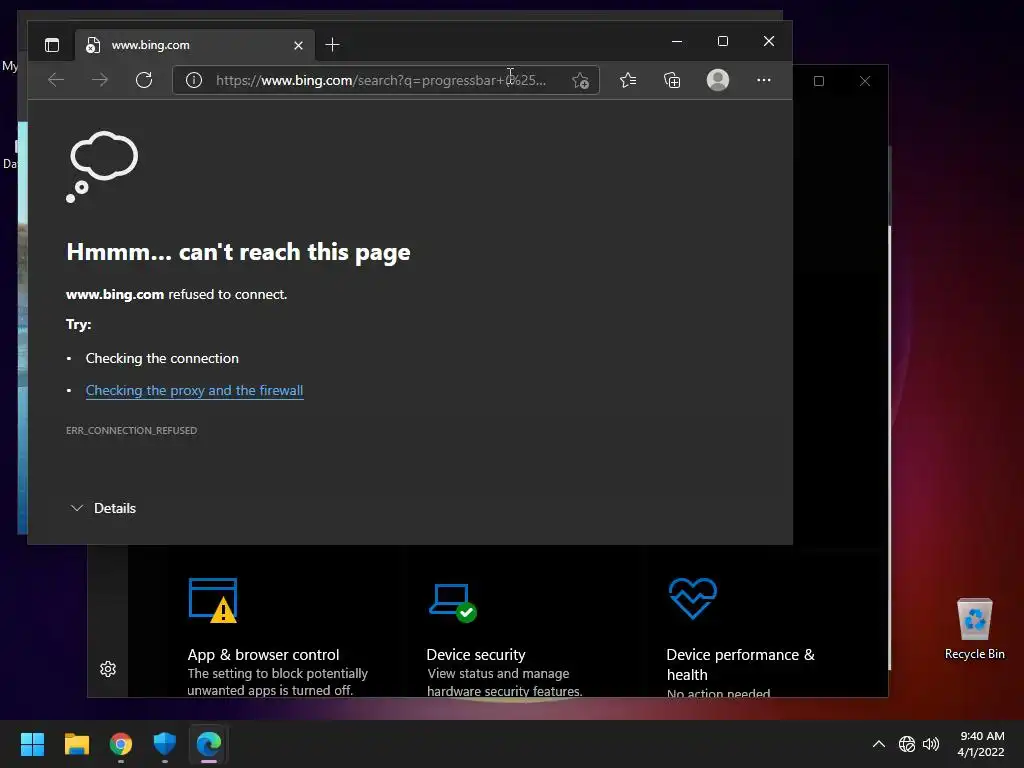Click the Edge back arrow
Viewport: 1024px width, 768px height.
pyautogui.click(x=56, y=80)
